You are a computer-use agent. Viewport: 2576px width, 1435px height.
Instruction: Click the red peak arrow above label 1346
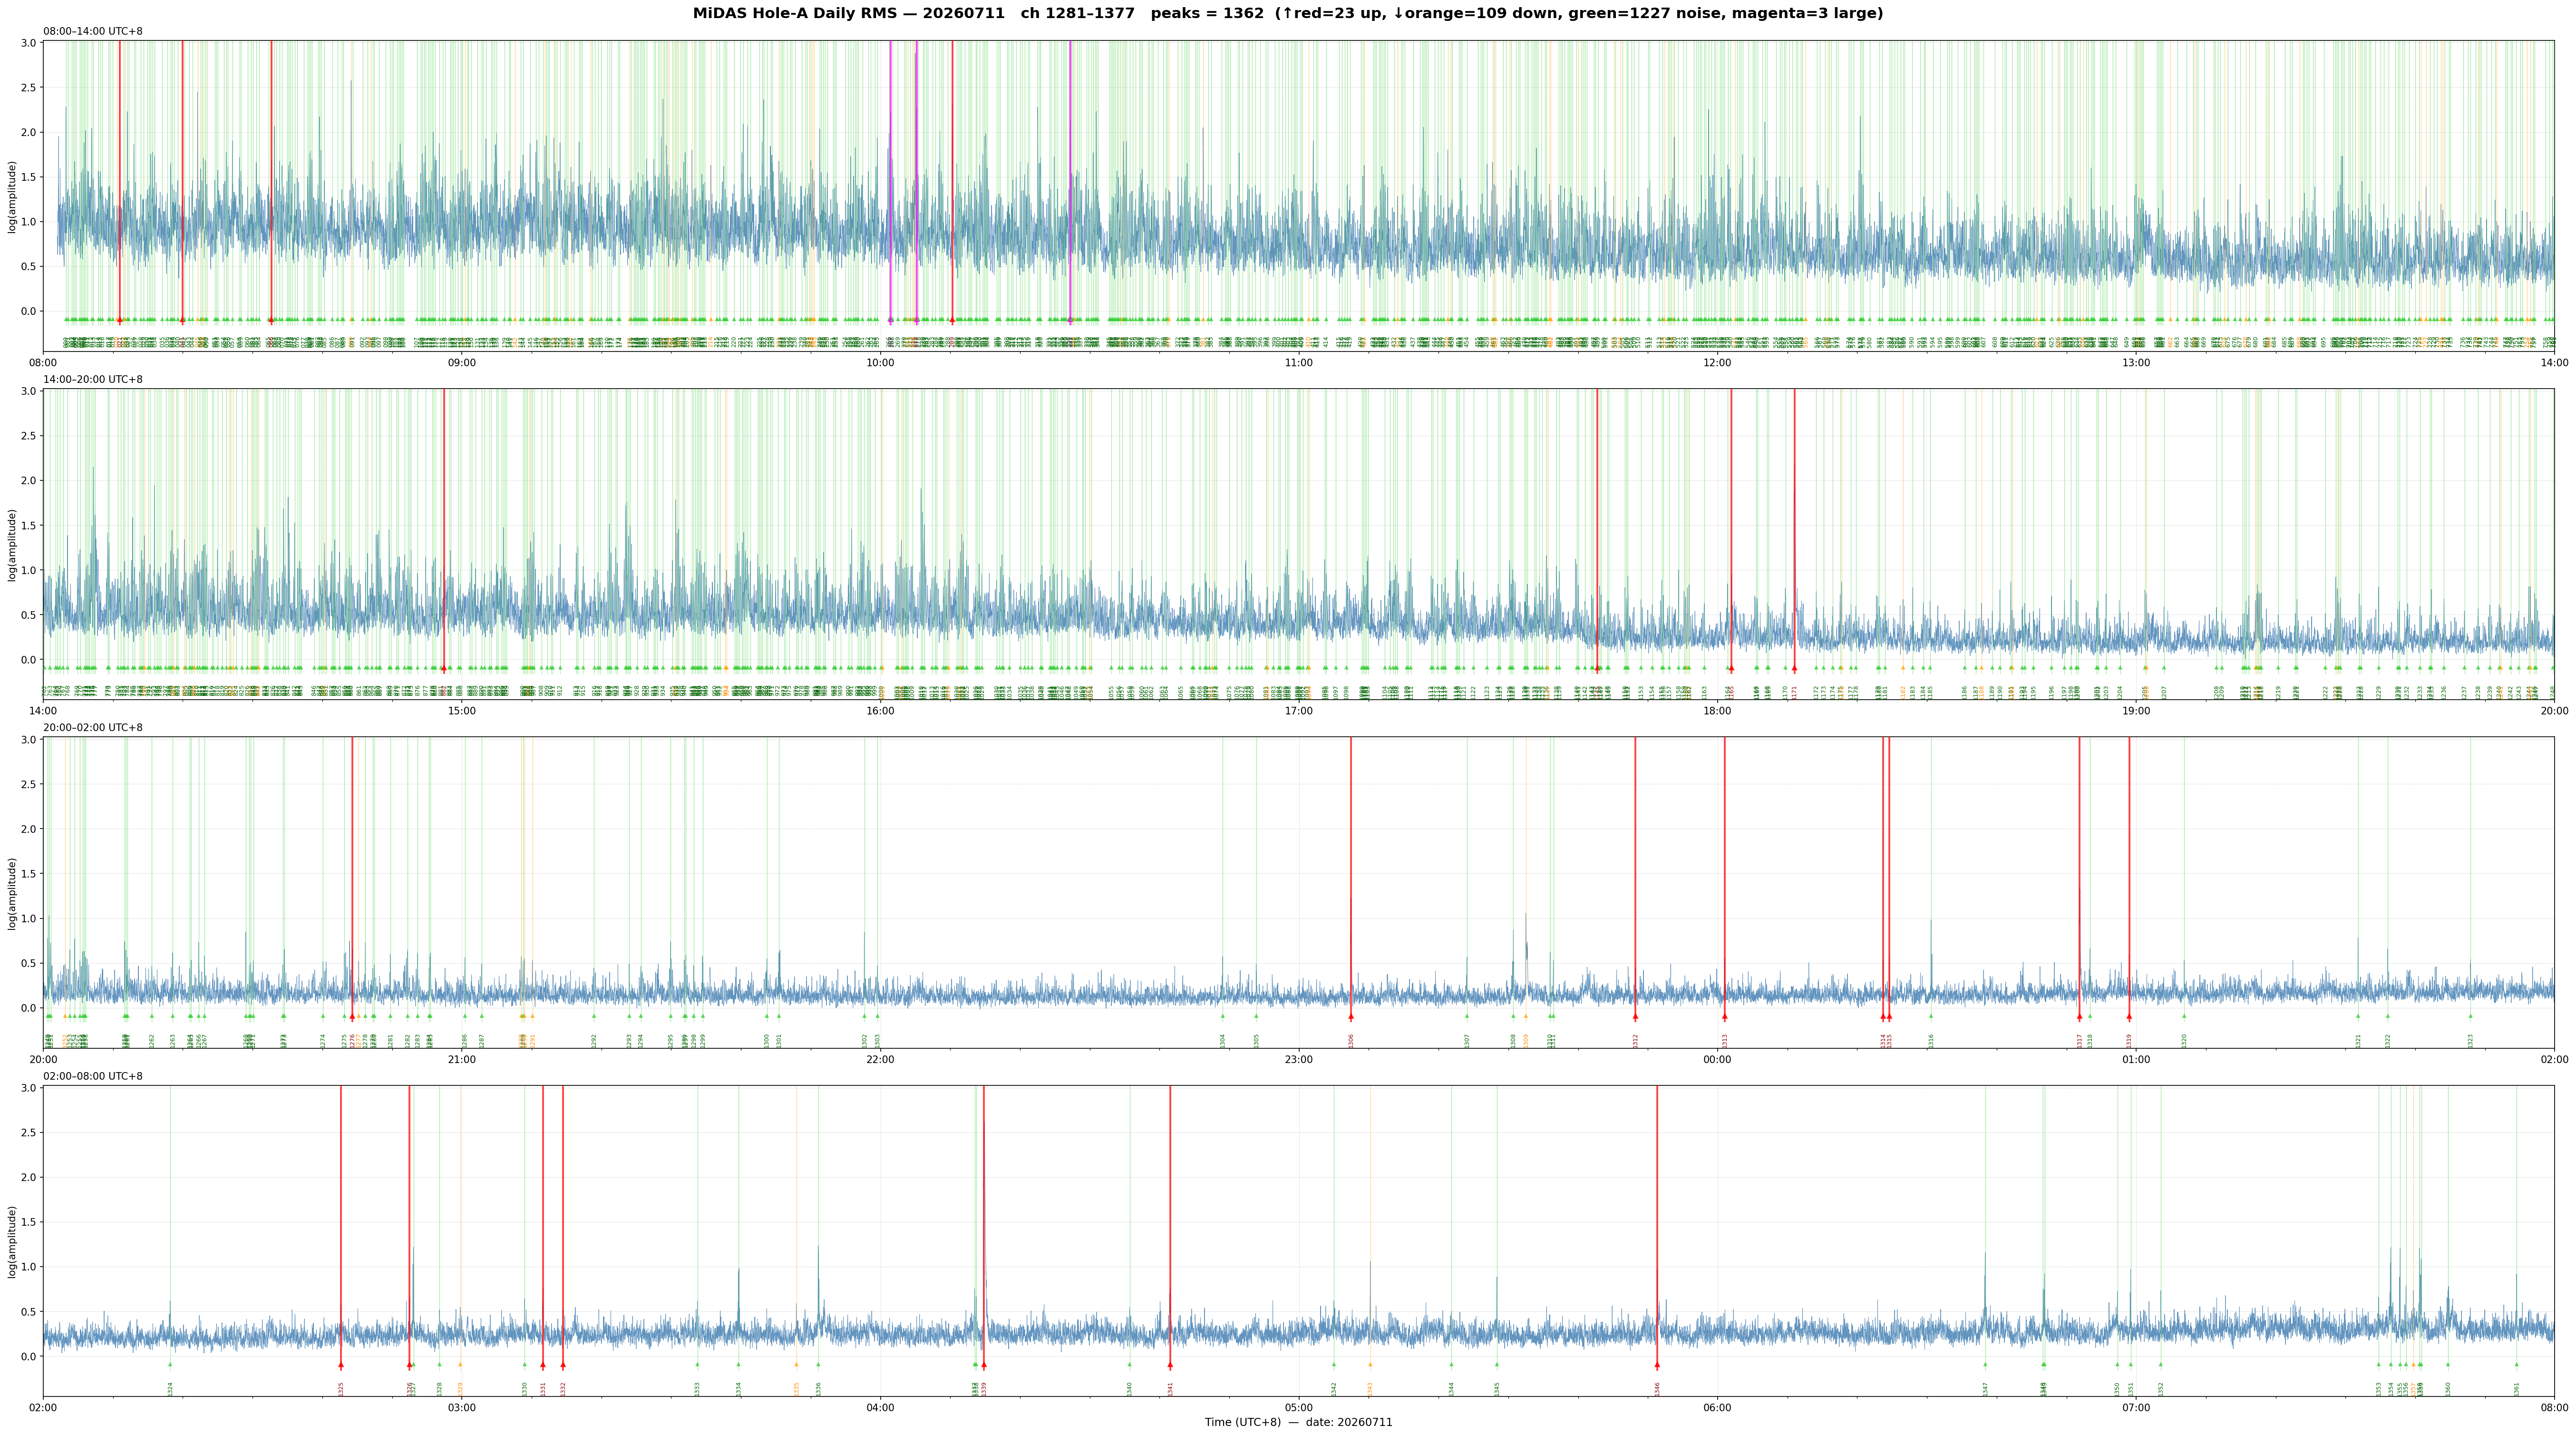point(1657,1364)
